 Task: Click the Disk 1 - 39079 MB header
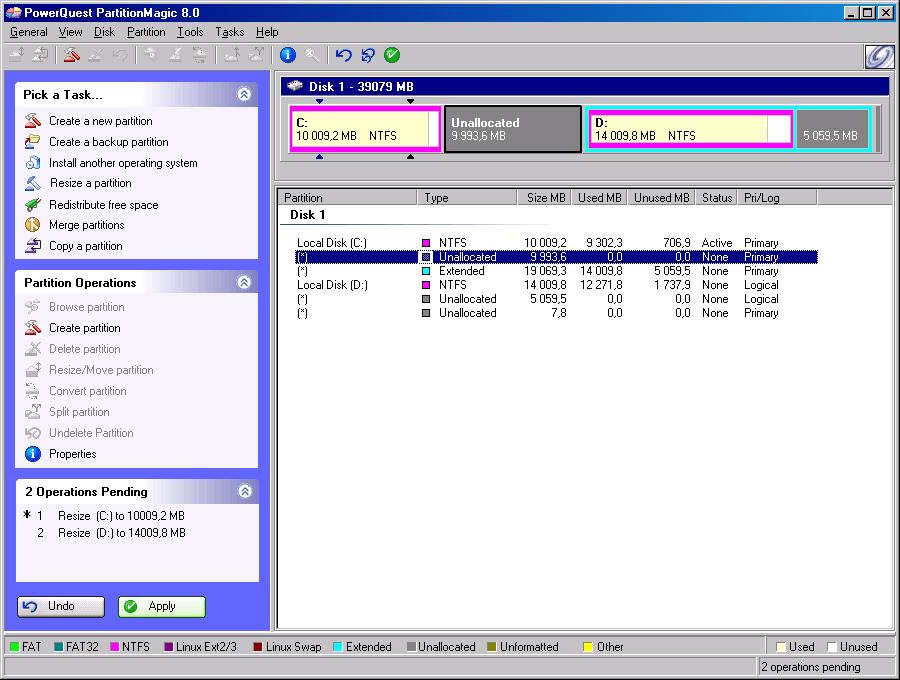584,87
